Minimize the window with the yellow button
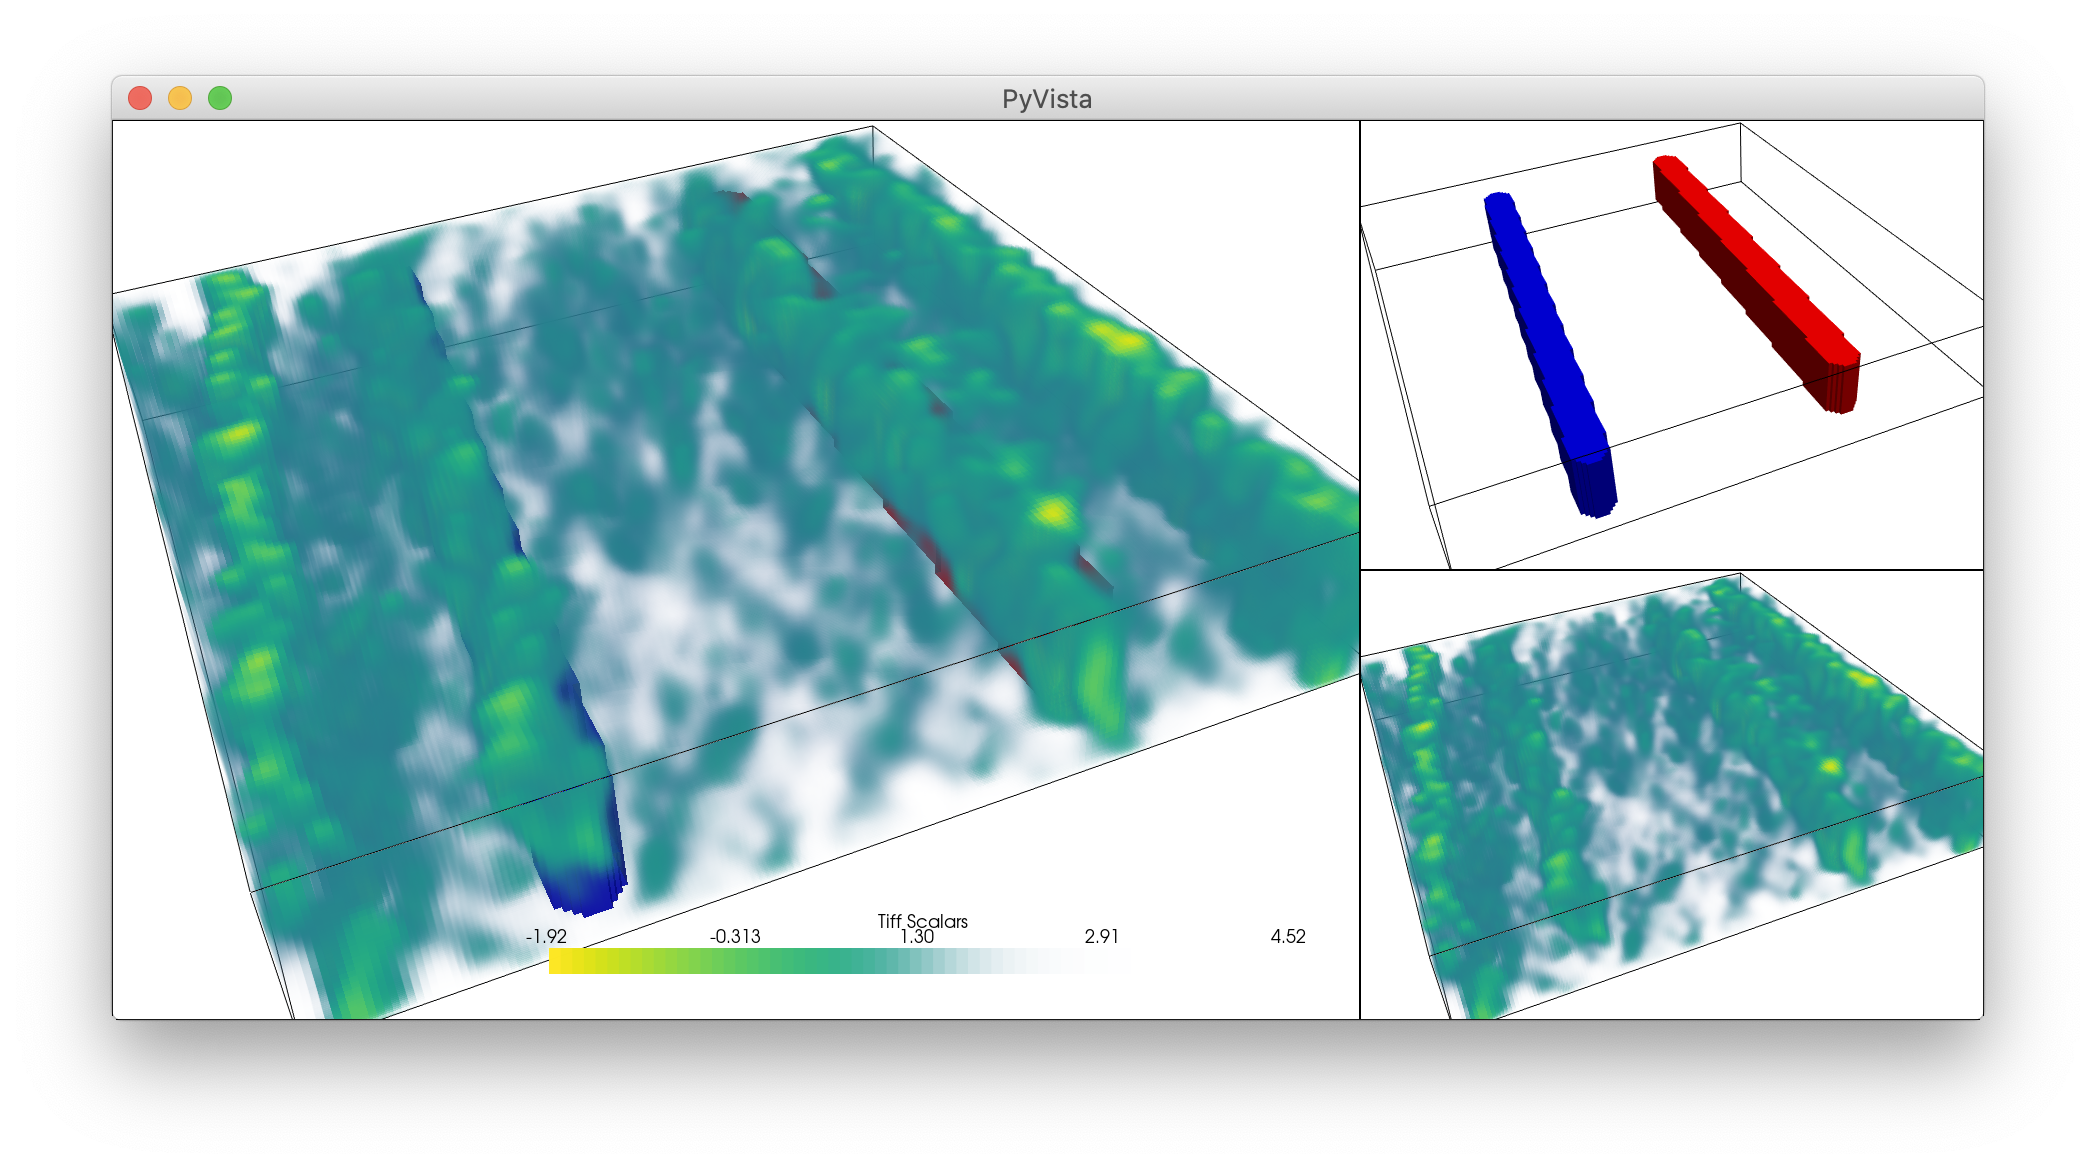 180,97
